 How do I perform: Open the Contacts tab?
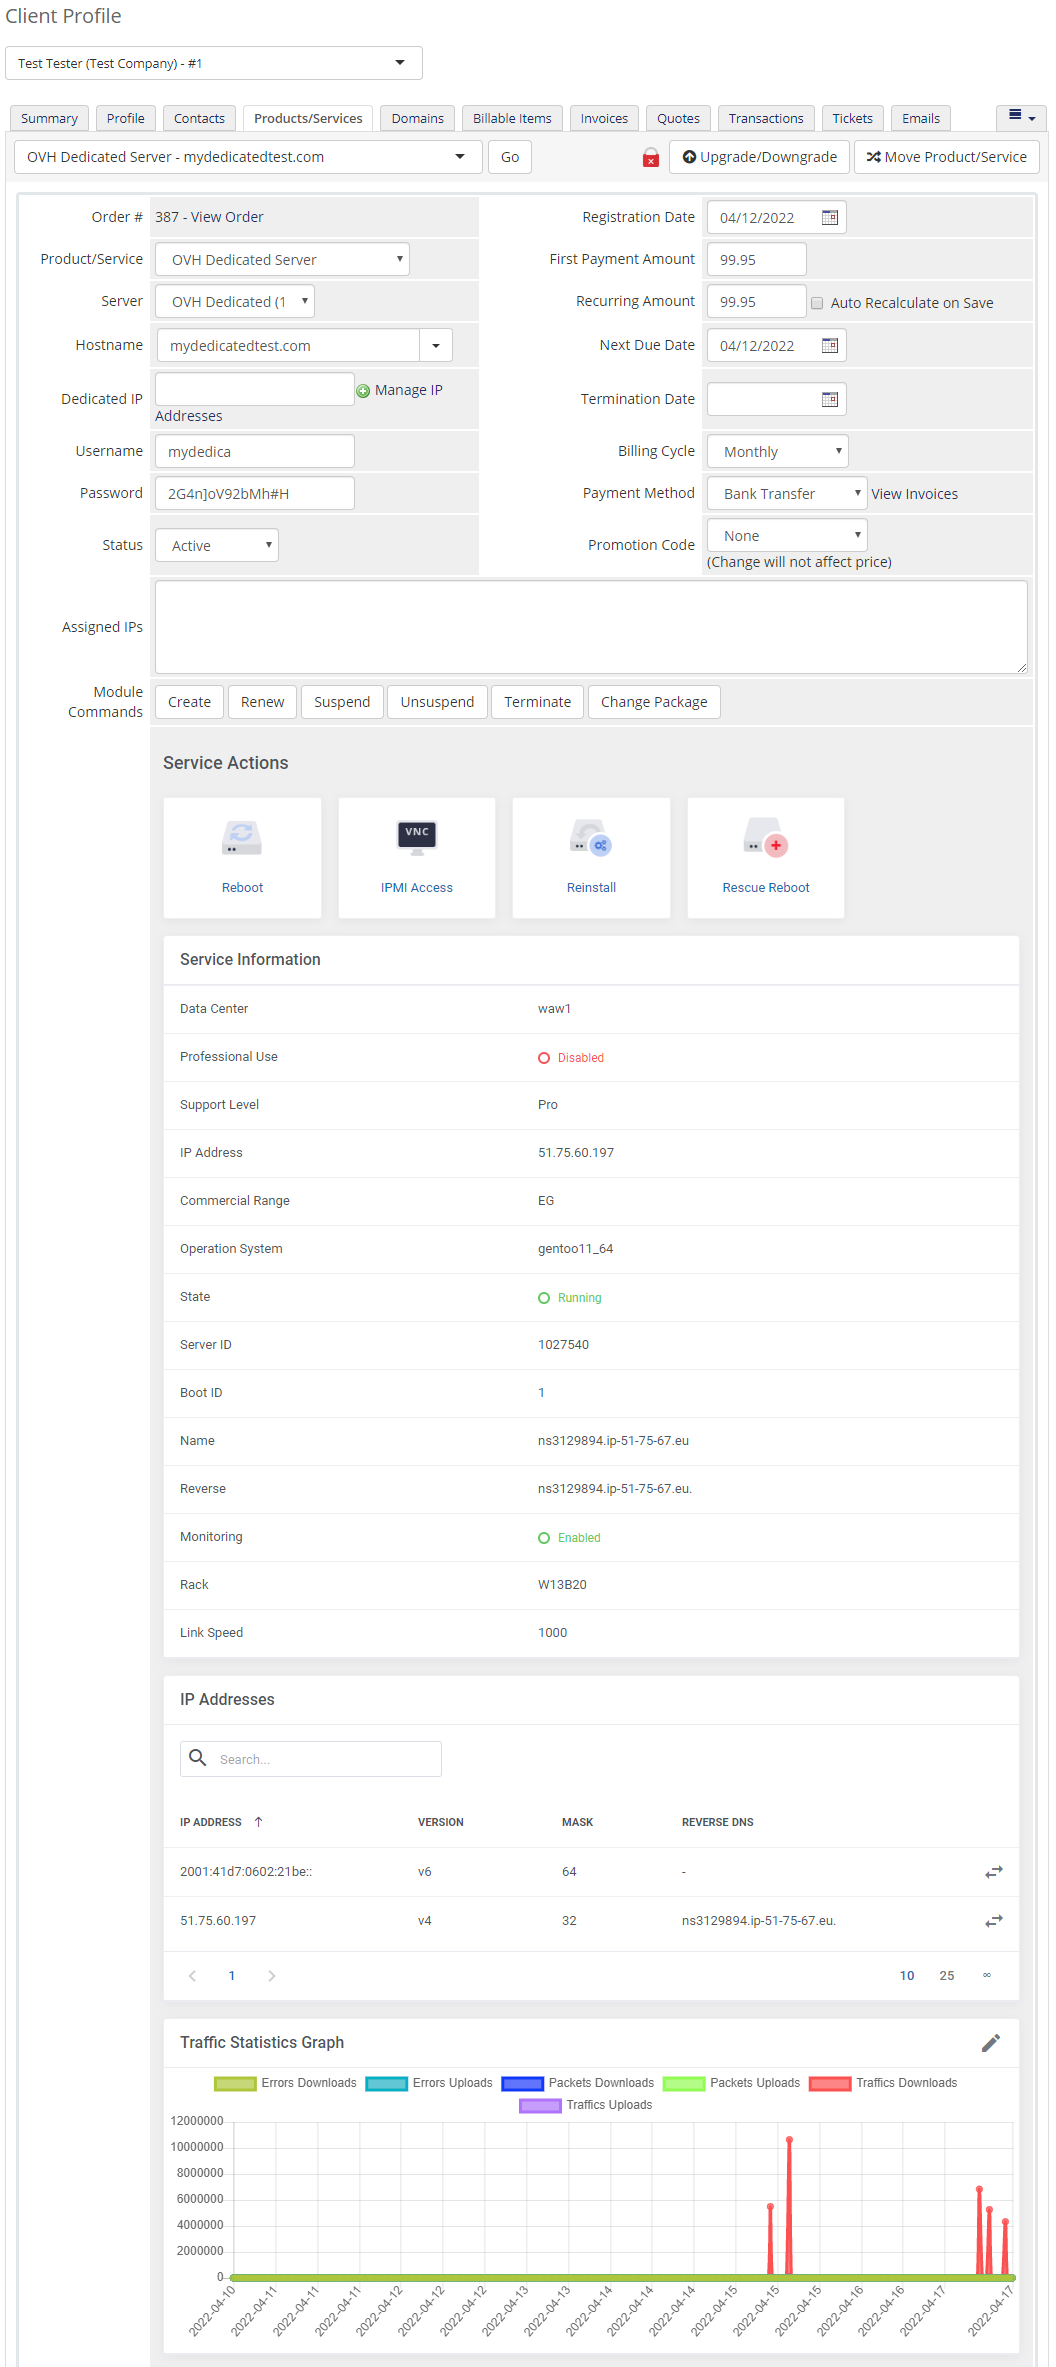tap(199, 118)
